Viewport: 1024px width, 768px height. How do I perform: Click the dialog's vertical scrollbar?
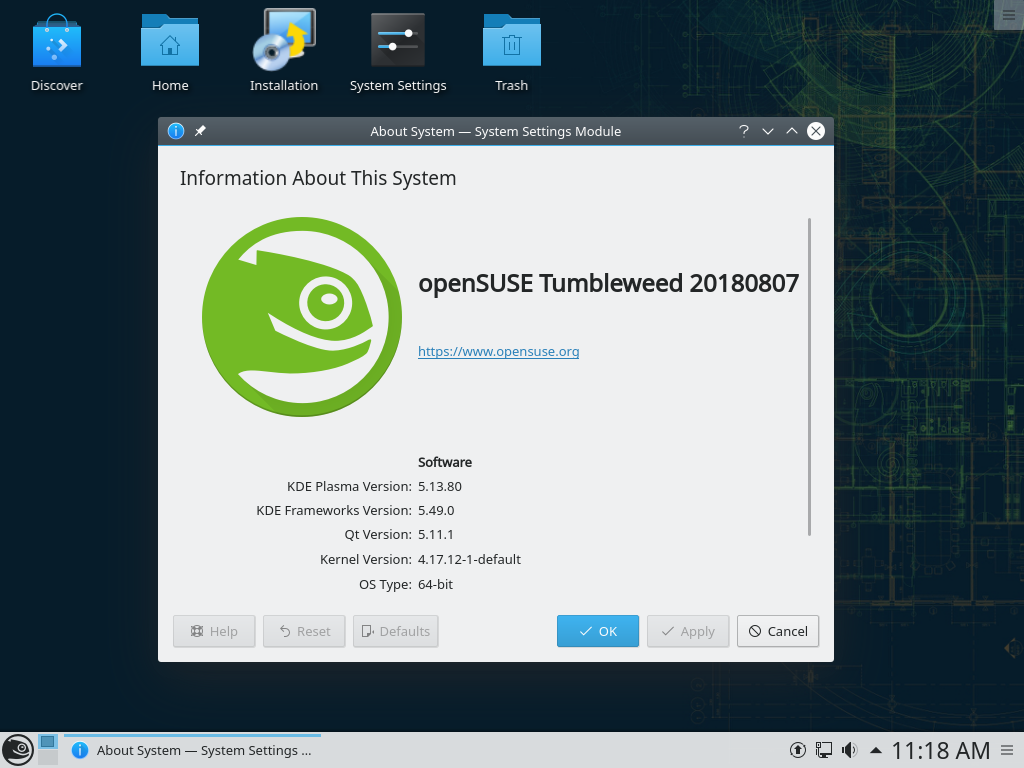809,376
